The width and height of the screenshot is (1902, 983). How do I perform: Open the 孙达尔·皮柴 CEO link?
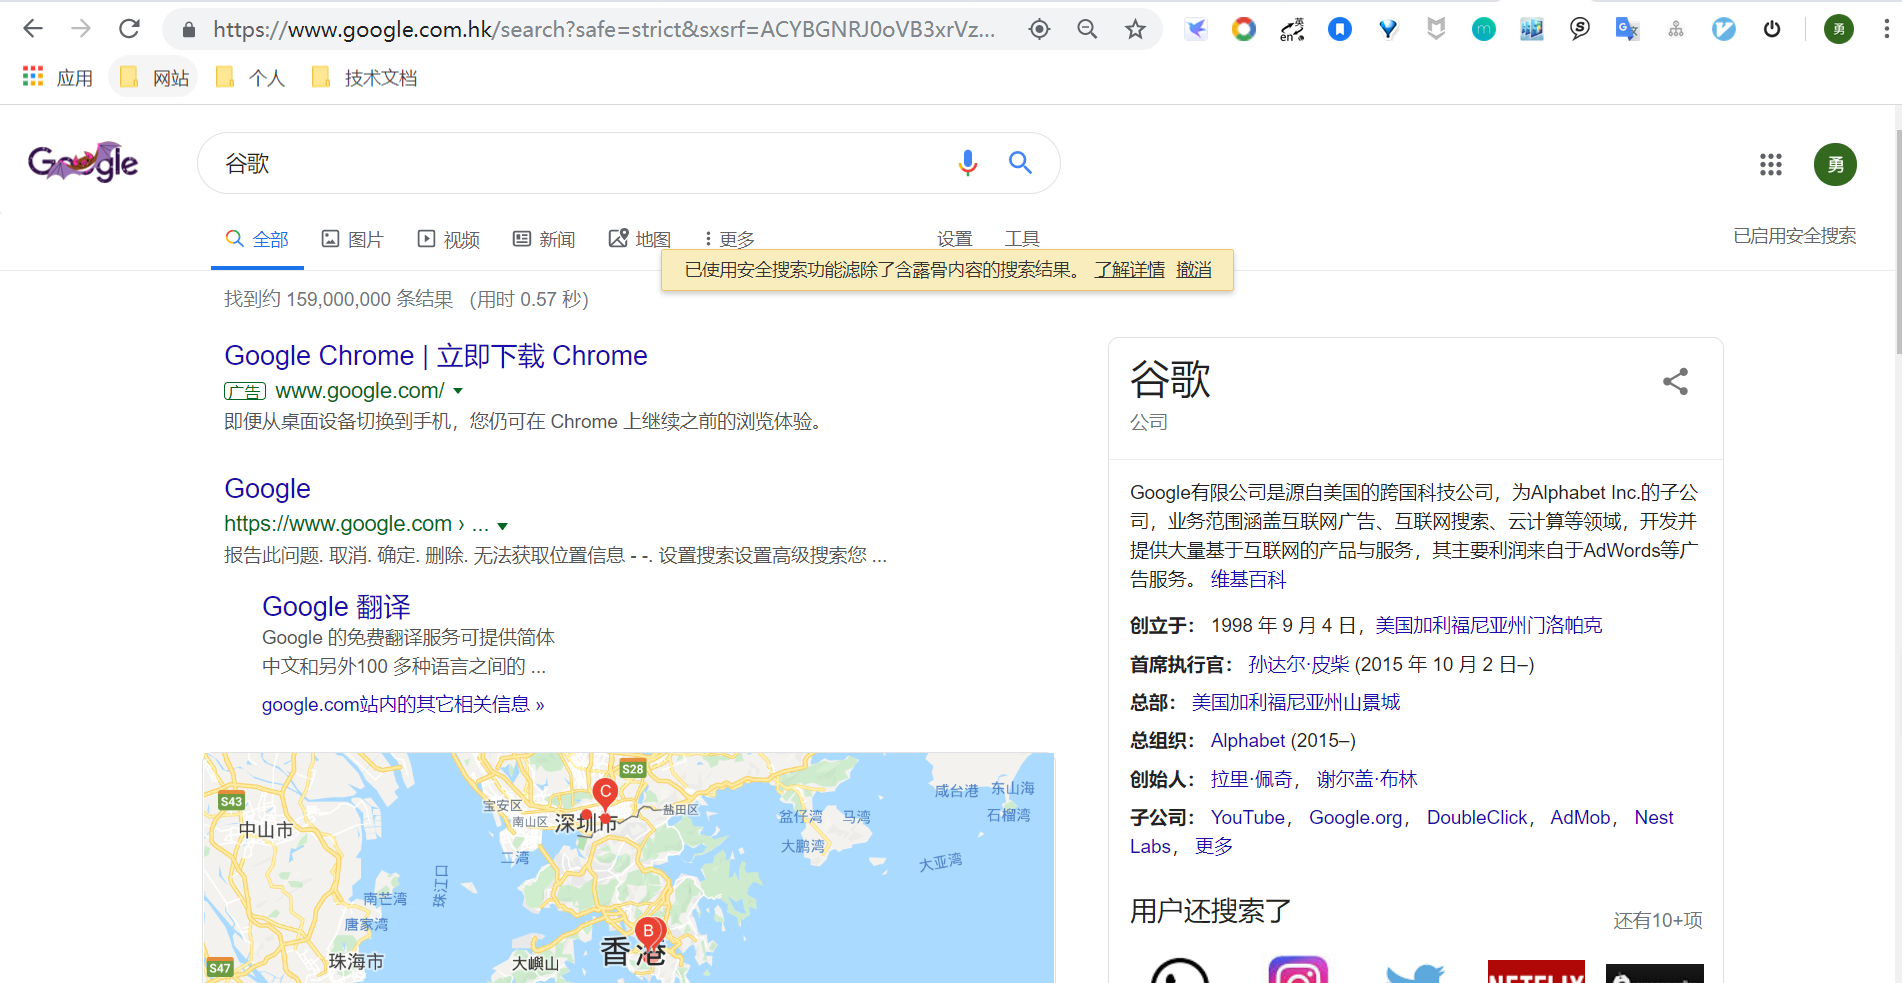coord(1299,664)
